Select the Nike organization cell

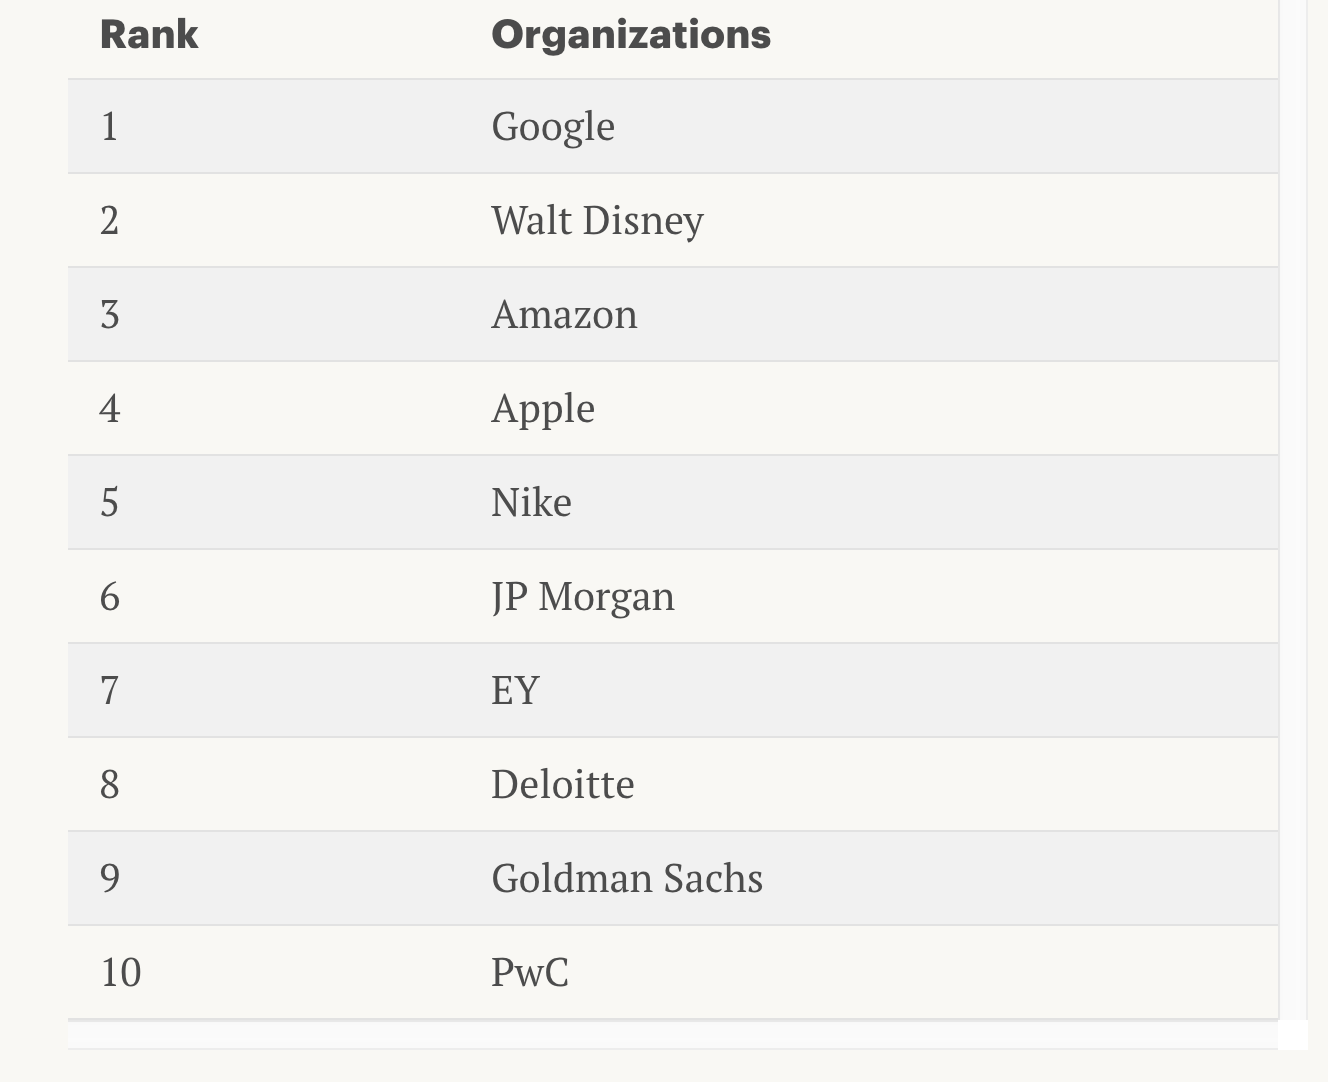coord(531,503)
